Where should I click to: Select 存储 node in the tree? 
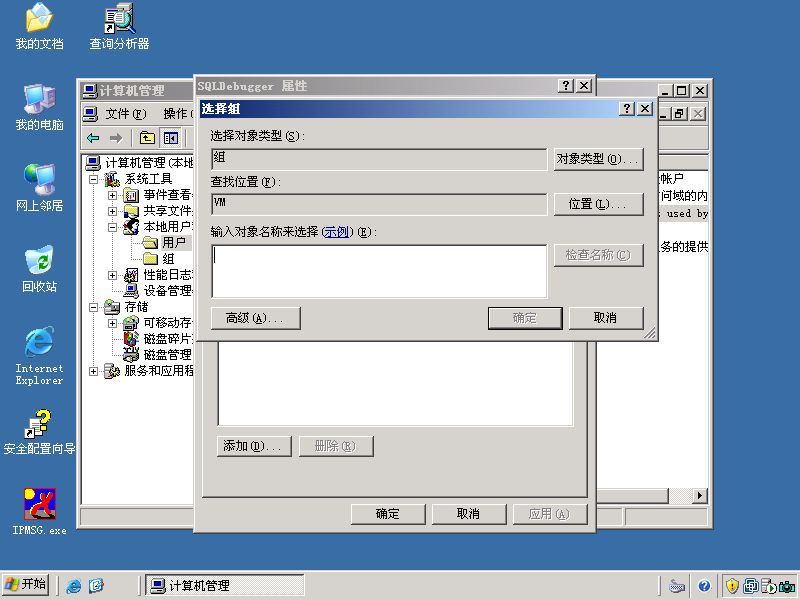(136, 307)
